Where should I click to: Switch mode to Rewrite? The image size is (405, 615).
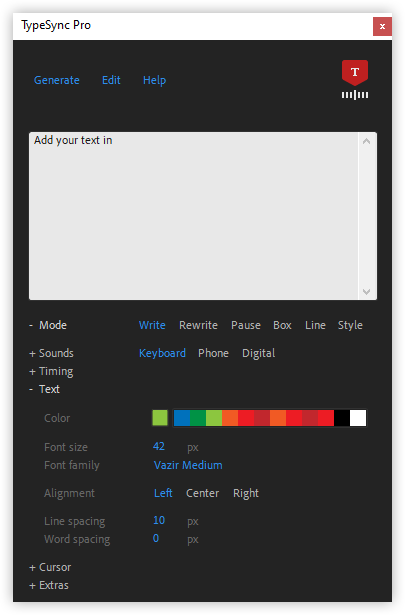pyautogui.click(x=198, y=325)
